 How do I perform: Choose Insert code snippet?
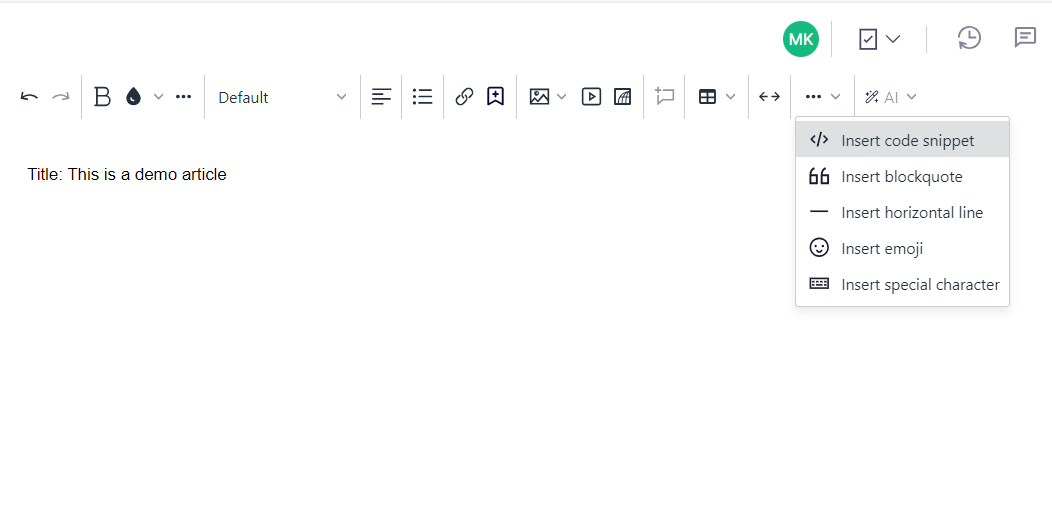tap(902, 140)
